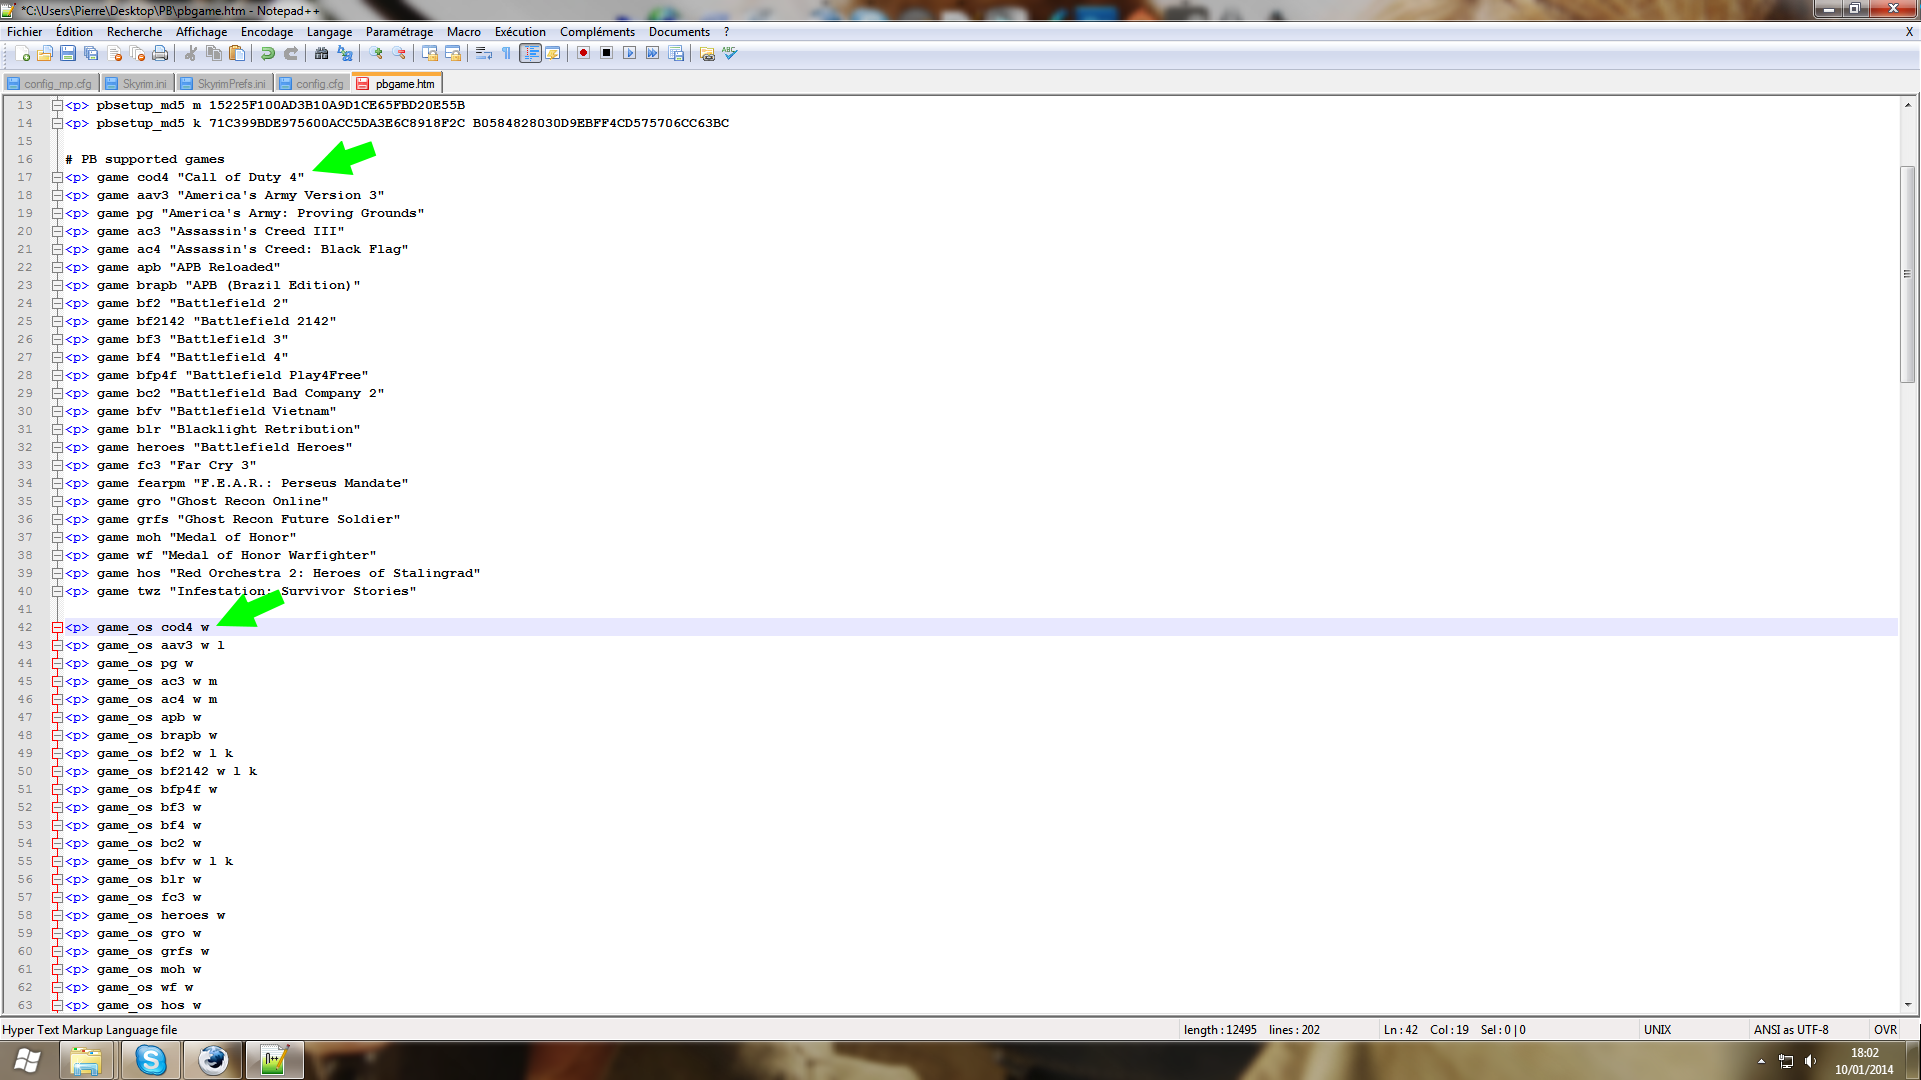The width and height of the screenshot is (1921, 1080).
Task: Open the Encodage menu
Action: [x=267, y=32]
